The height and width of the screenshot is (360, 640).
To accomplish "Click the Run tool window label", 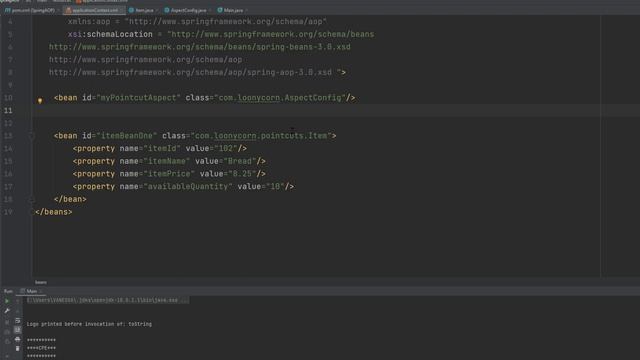I will pyautogui.click(x=8, y=291).
